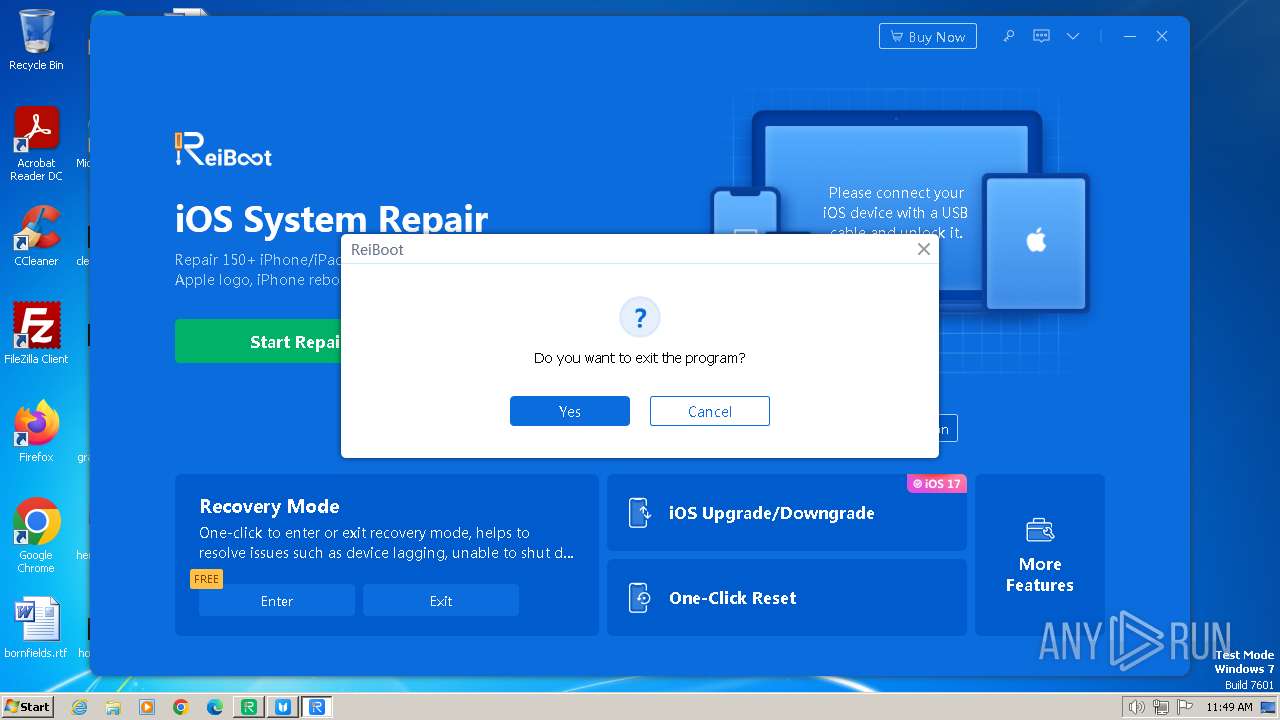The width and height of the screenshot is (1280, 720).
Task: Switch to green R taskbar app
Action: [249, 707]
